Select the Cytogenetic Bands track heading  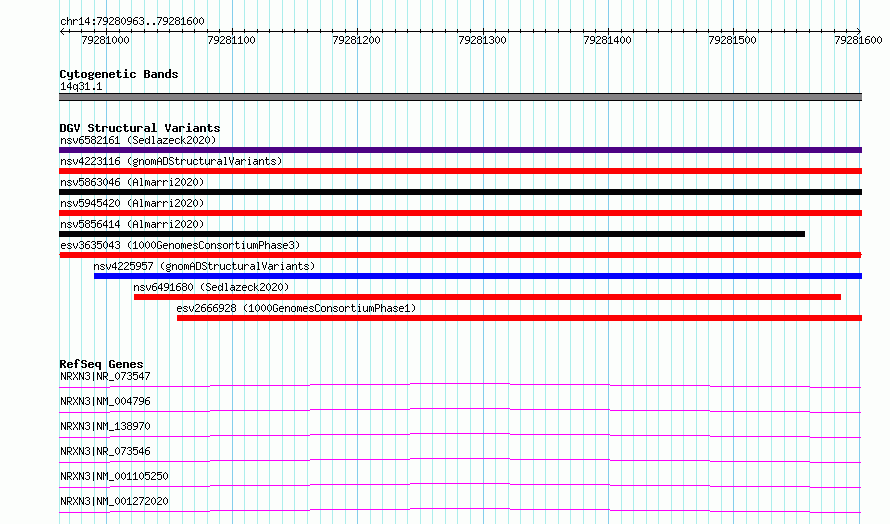pos(119,74)
